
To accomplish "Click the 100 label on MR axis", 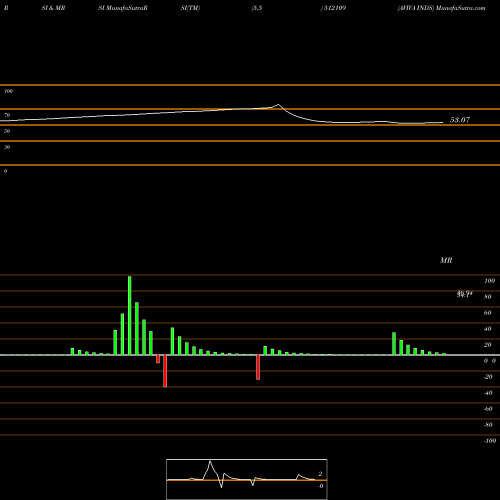I will tap(490, 281).
